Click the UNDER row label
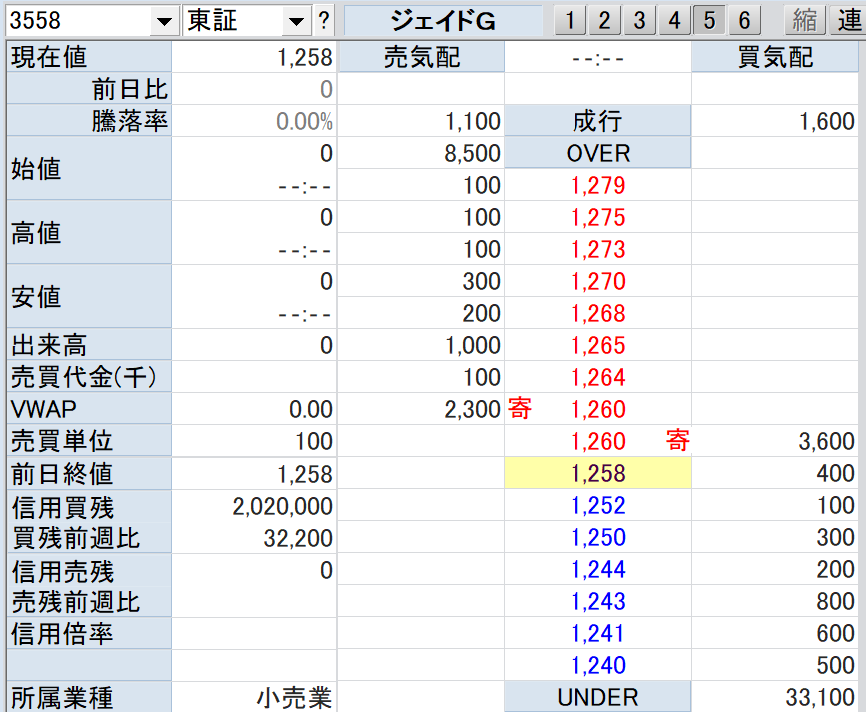The height and width of the screenshot is (712, 866). click(x=598, y=697)
